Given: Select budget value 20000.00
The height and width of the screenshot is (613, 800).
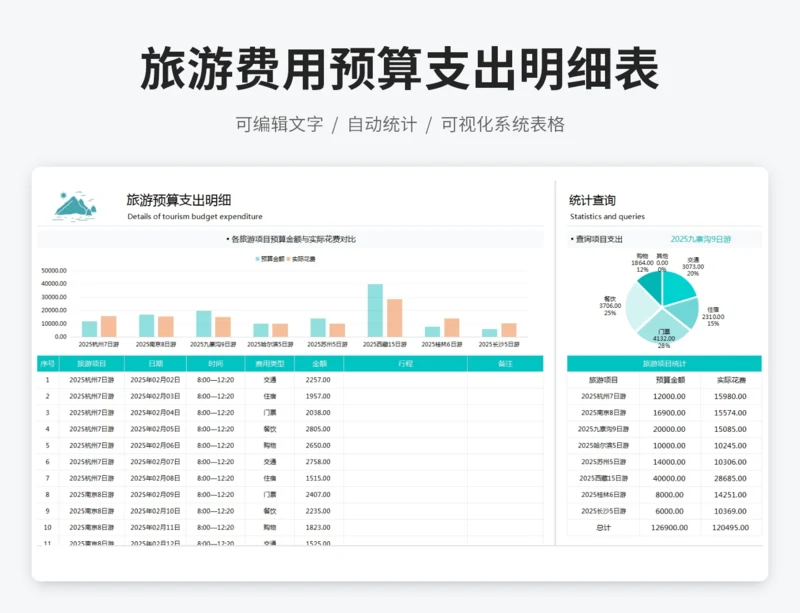Looking at the screenshot, I should click(x=669, y=429).
